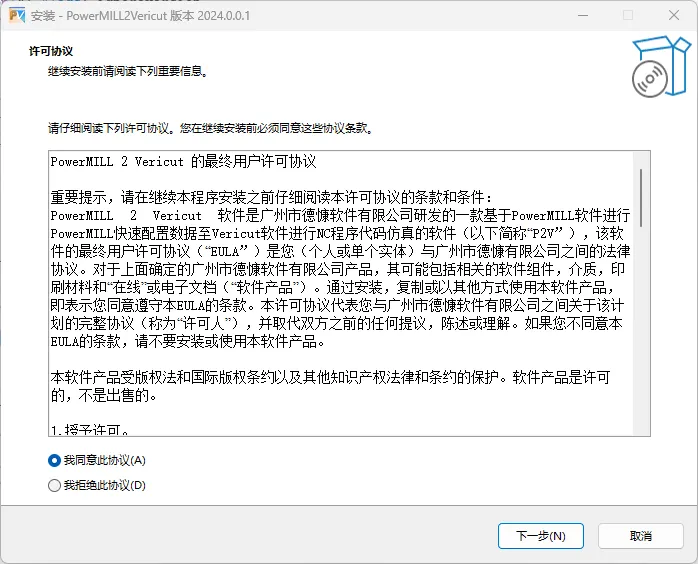Click the line 'EULA的条款,请不要安装或使用本软件产品。'
The height and width of the screenshot is (564, 698).
coord(188,341)
